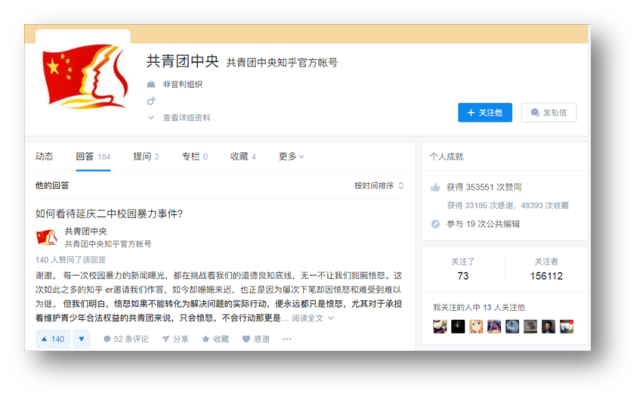The height and width of the screenshot is (400, 640).
Task: Open the sixth mutual follower avatar
Action: (x=530, y=326)
